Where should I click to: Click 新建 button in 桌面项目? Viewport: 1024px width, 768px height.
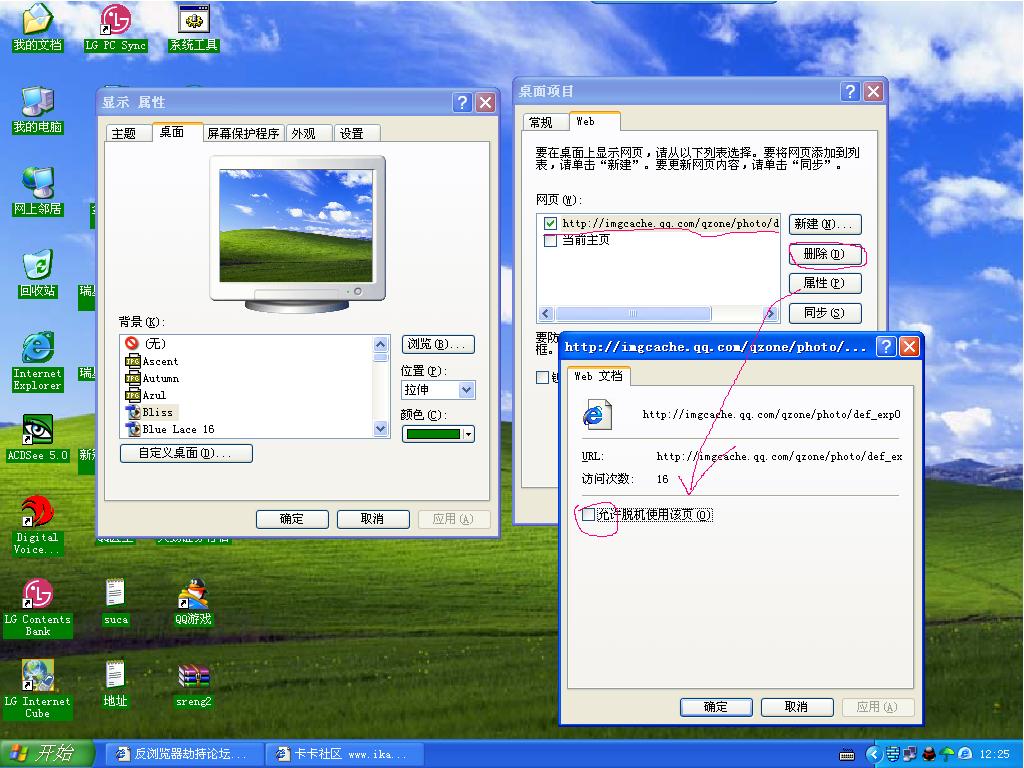[825, 224]
